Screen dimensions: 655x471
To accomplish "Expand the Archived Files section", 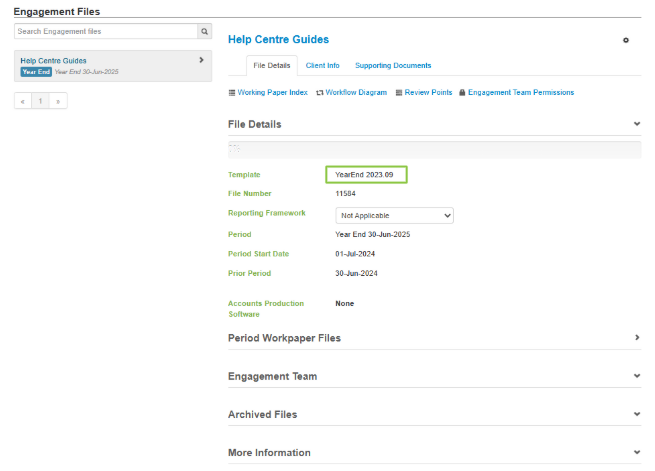I will (637, 414).
